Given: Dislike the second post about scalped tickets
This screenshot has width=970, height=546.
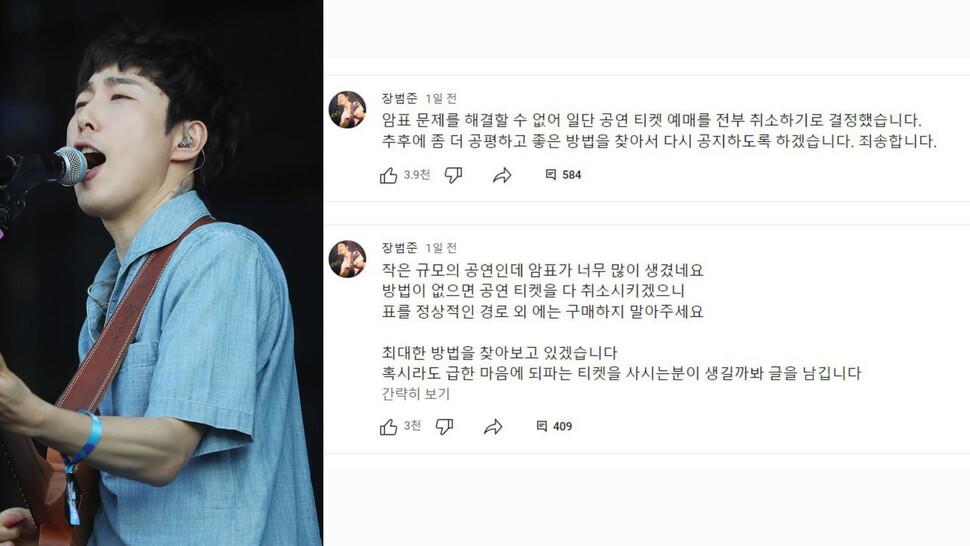Looking at the screenshot, I should pyautogui.click(x=445, y=427).
